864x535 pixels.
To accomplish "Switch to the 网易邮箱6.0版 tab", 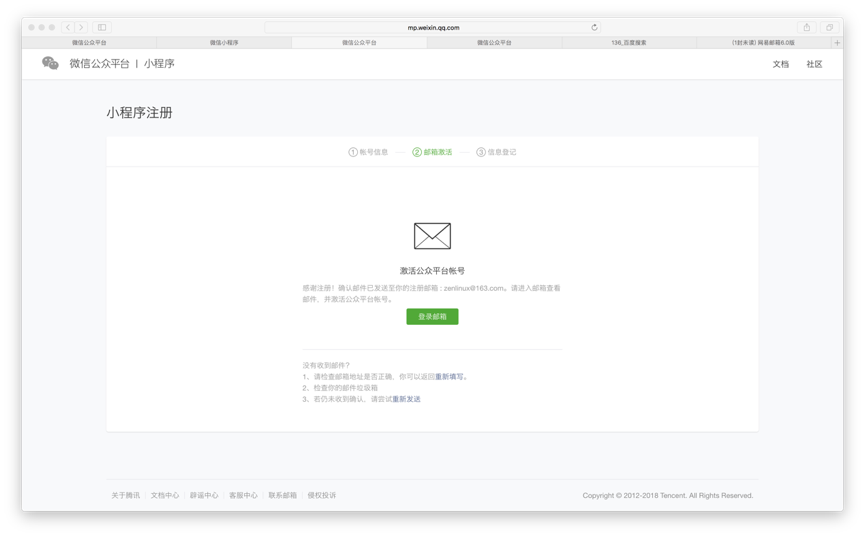I will pyautogui.click(x=764, y=42).
